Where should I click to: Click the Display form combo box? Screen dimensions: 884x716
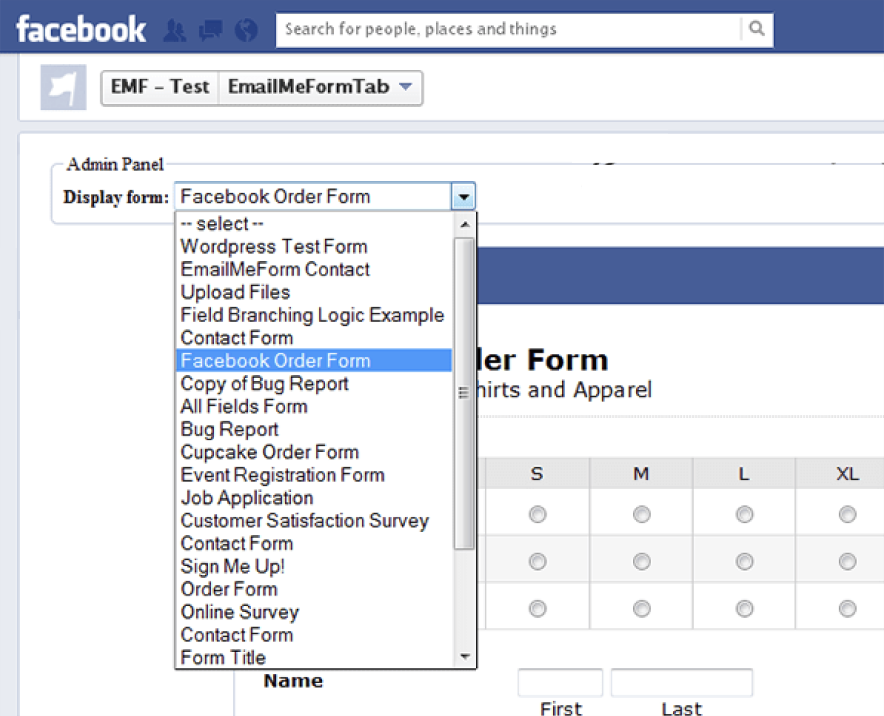tap(325, 197)
